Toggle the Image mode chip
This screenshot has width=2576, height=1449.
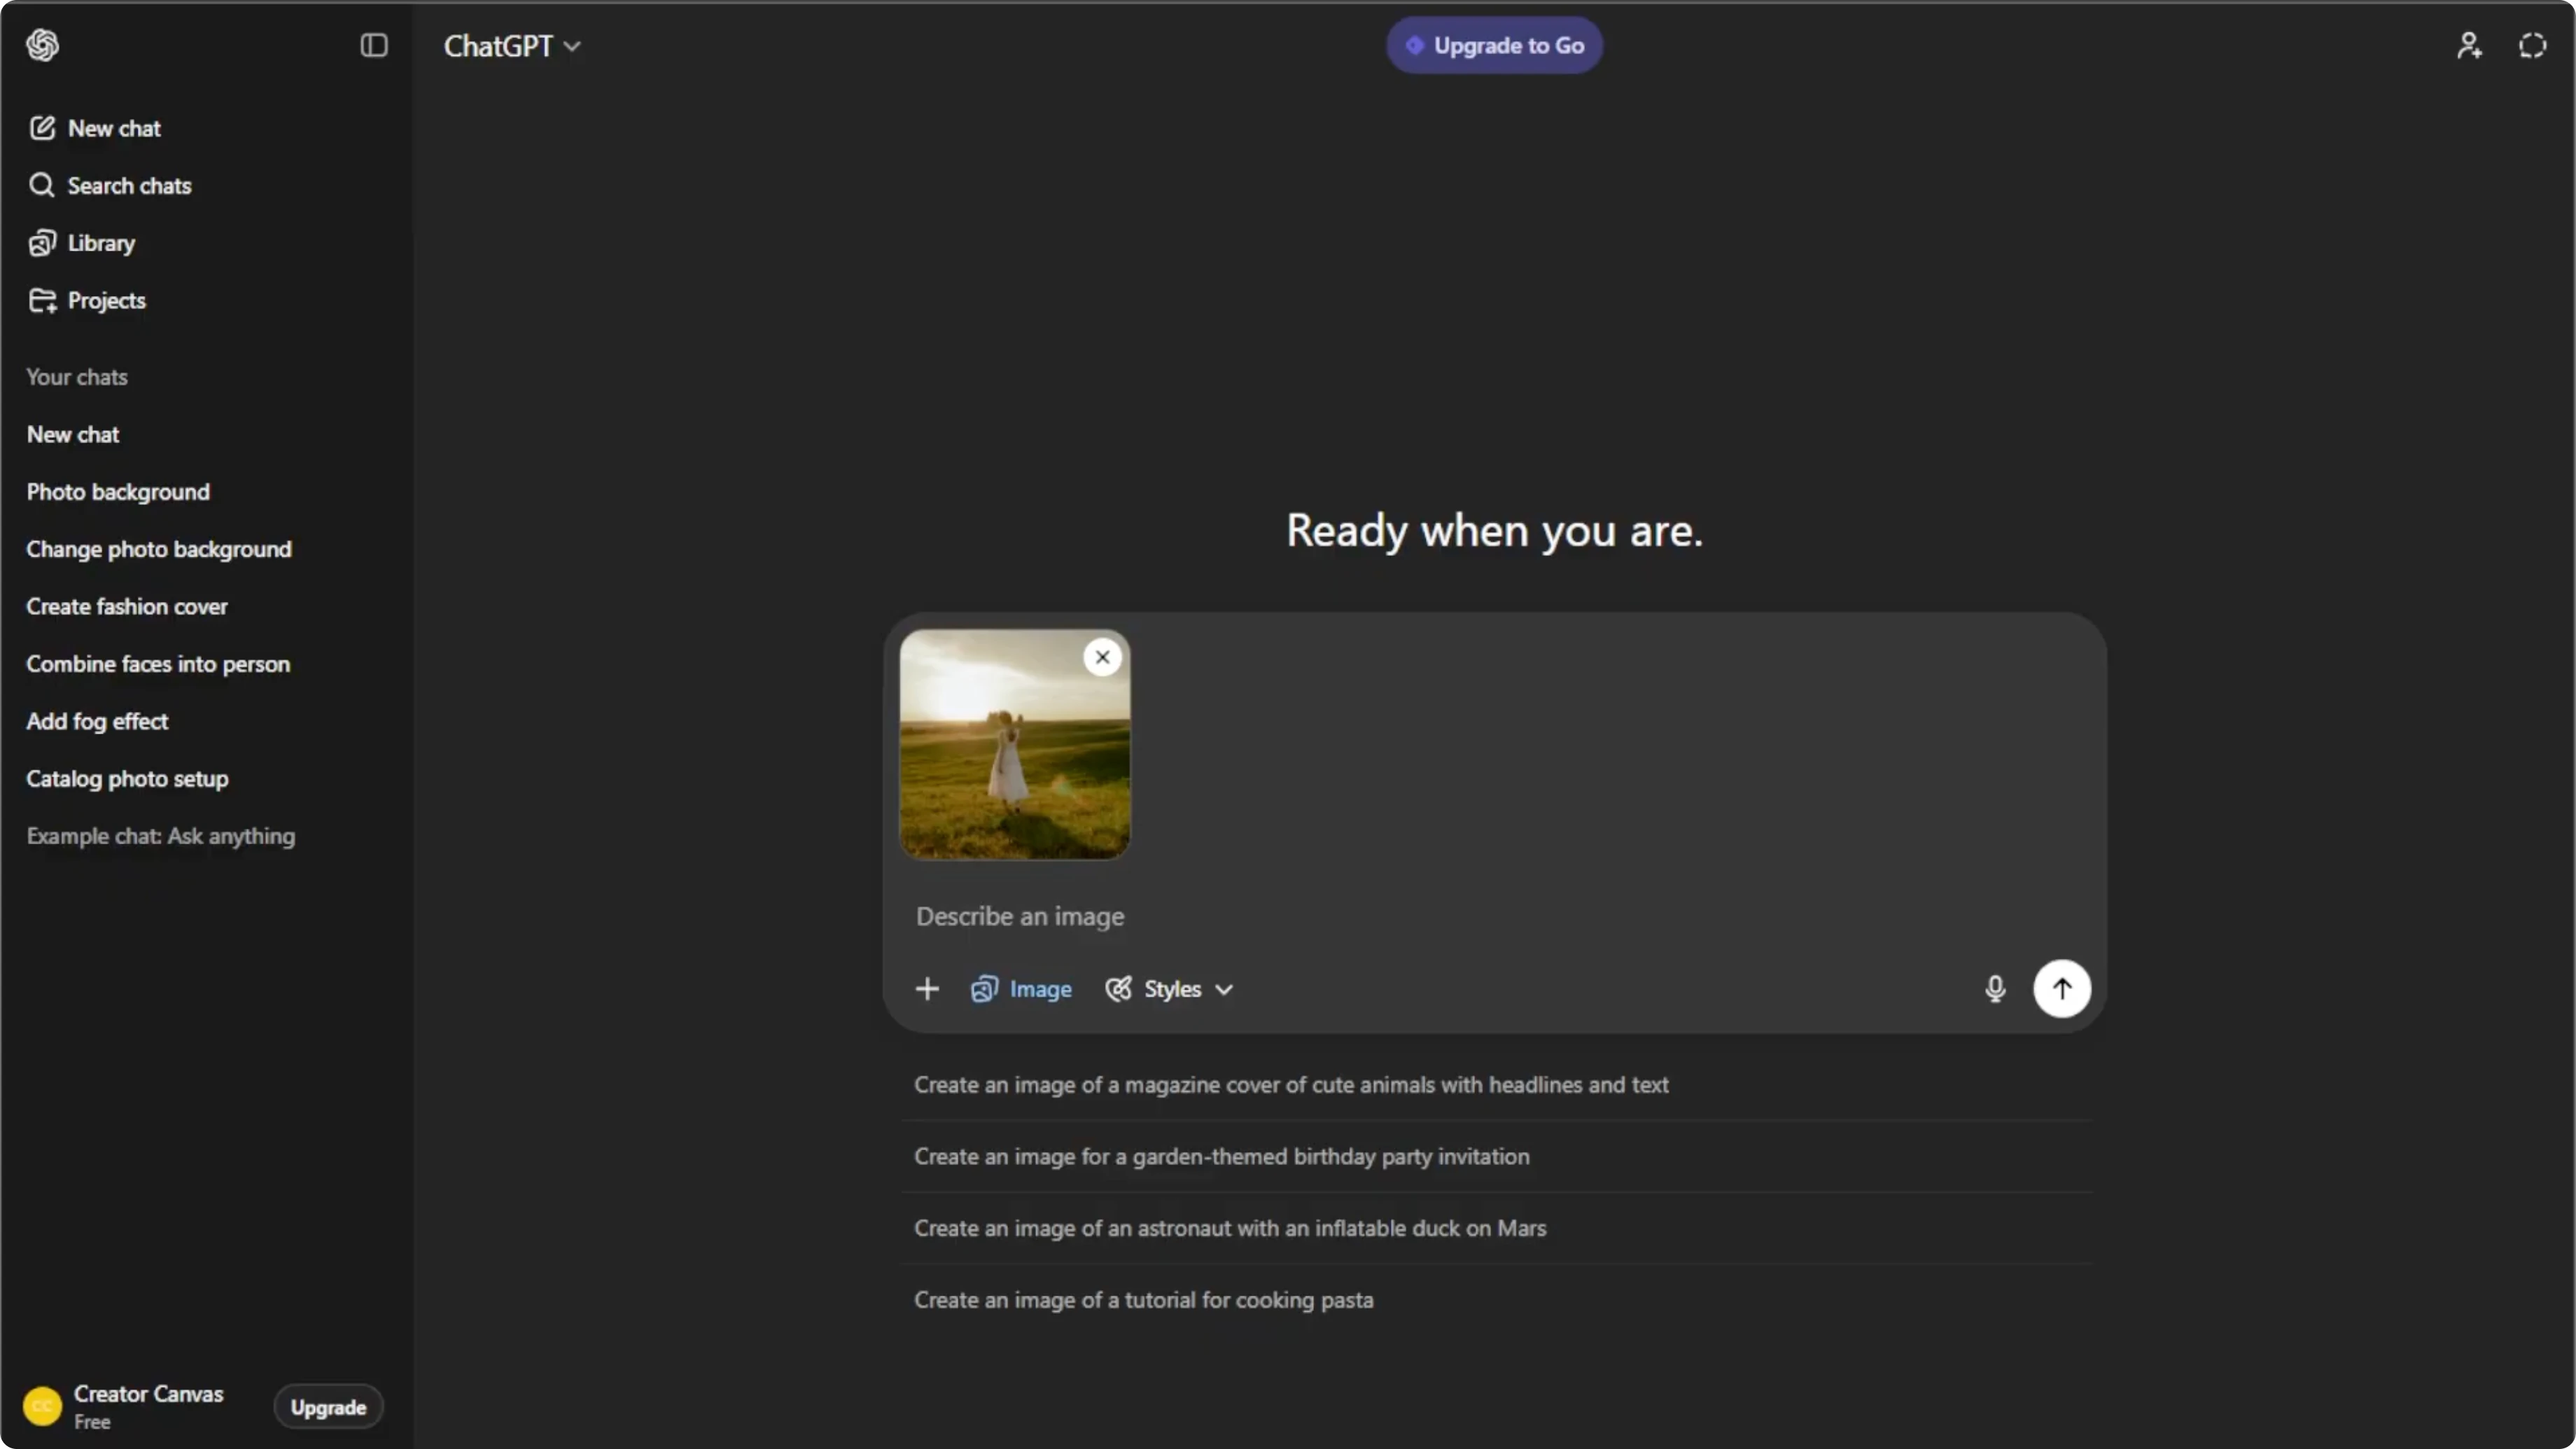1021,989
